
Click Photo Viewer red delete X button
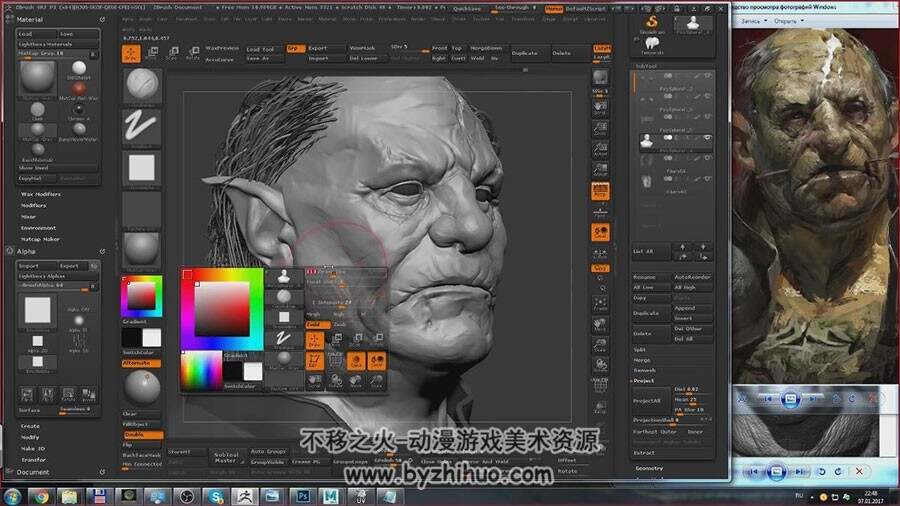pos(859,472)
